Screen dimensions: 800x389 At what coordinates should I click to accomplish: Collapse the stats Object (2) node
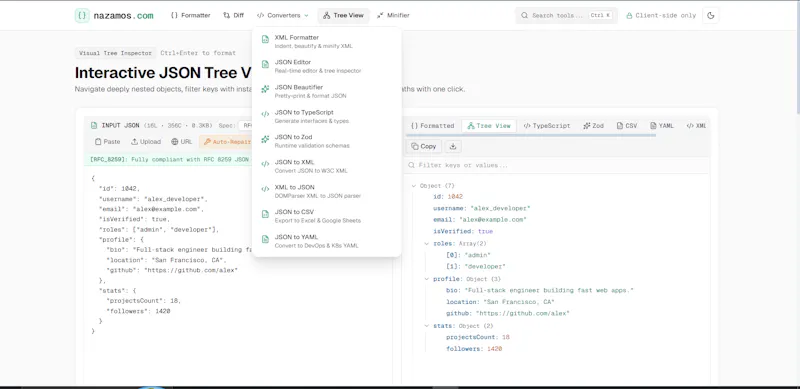tap(427, 326)
